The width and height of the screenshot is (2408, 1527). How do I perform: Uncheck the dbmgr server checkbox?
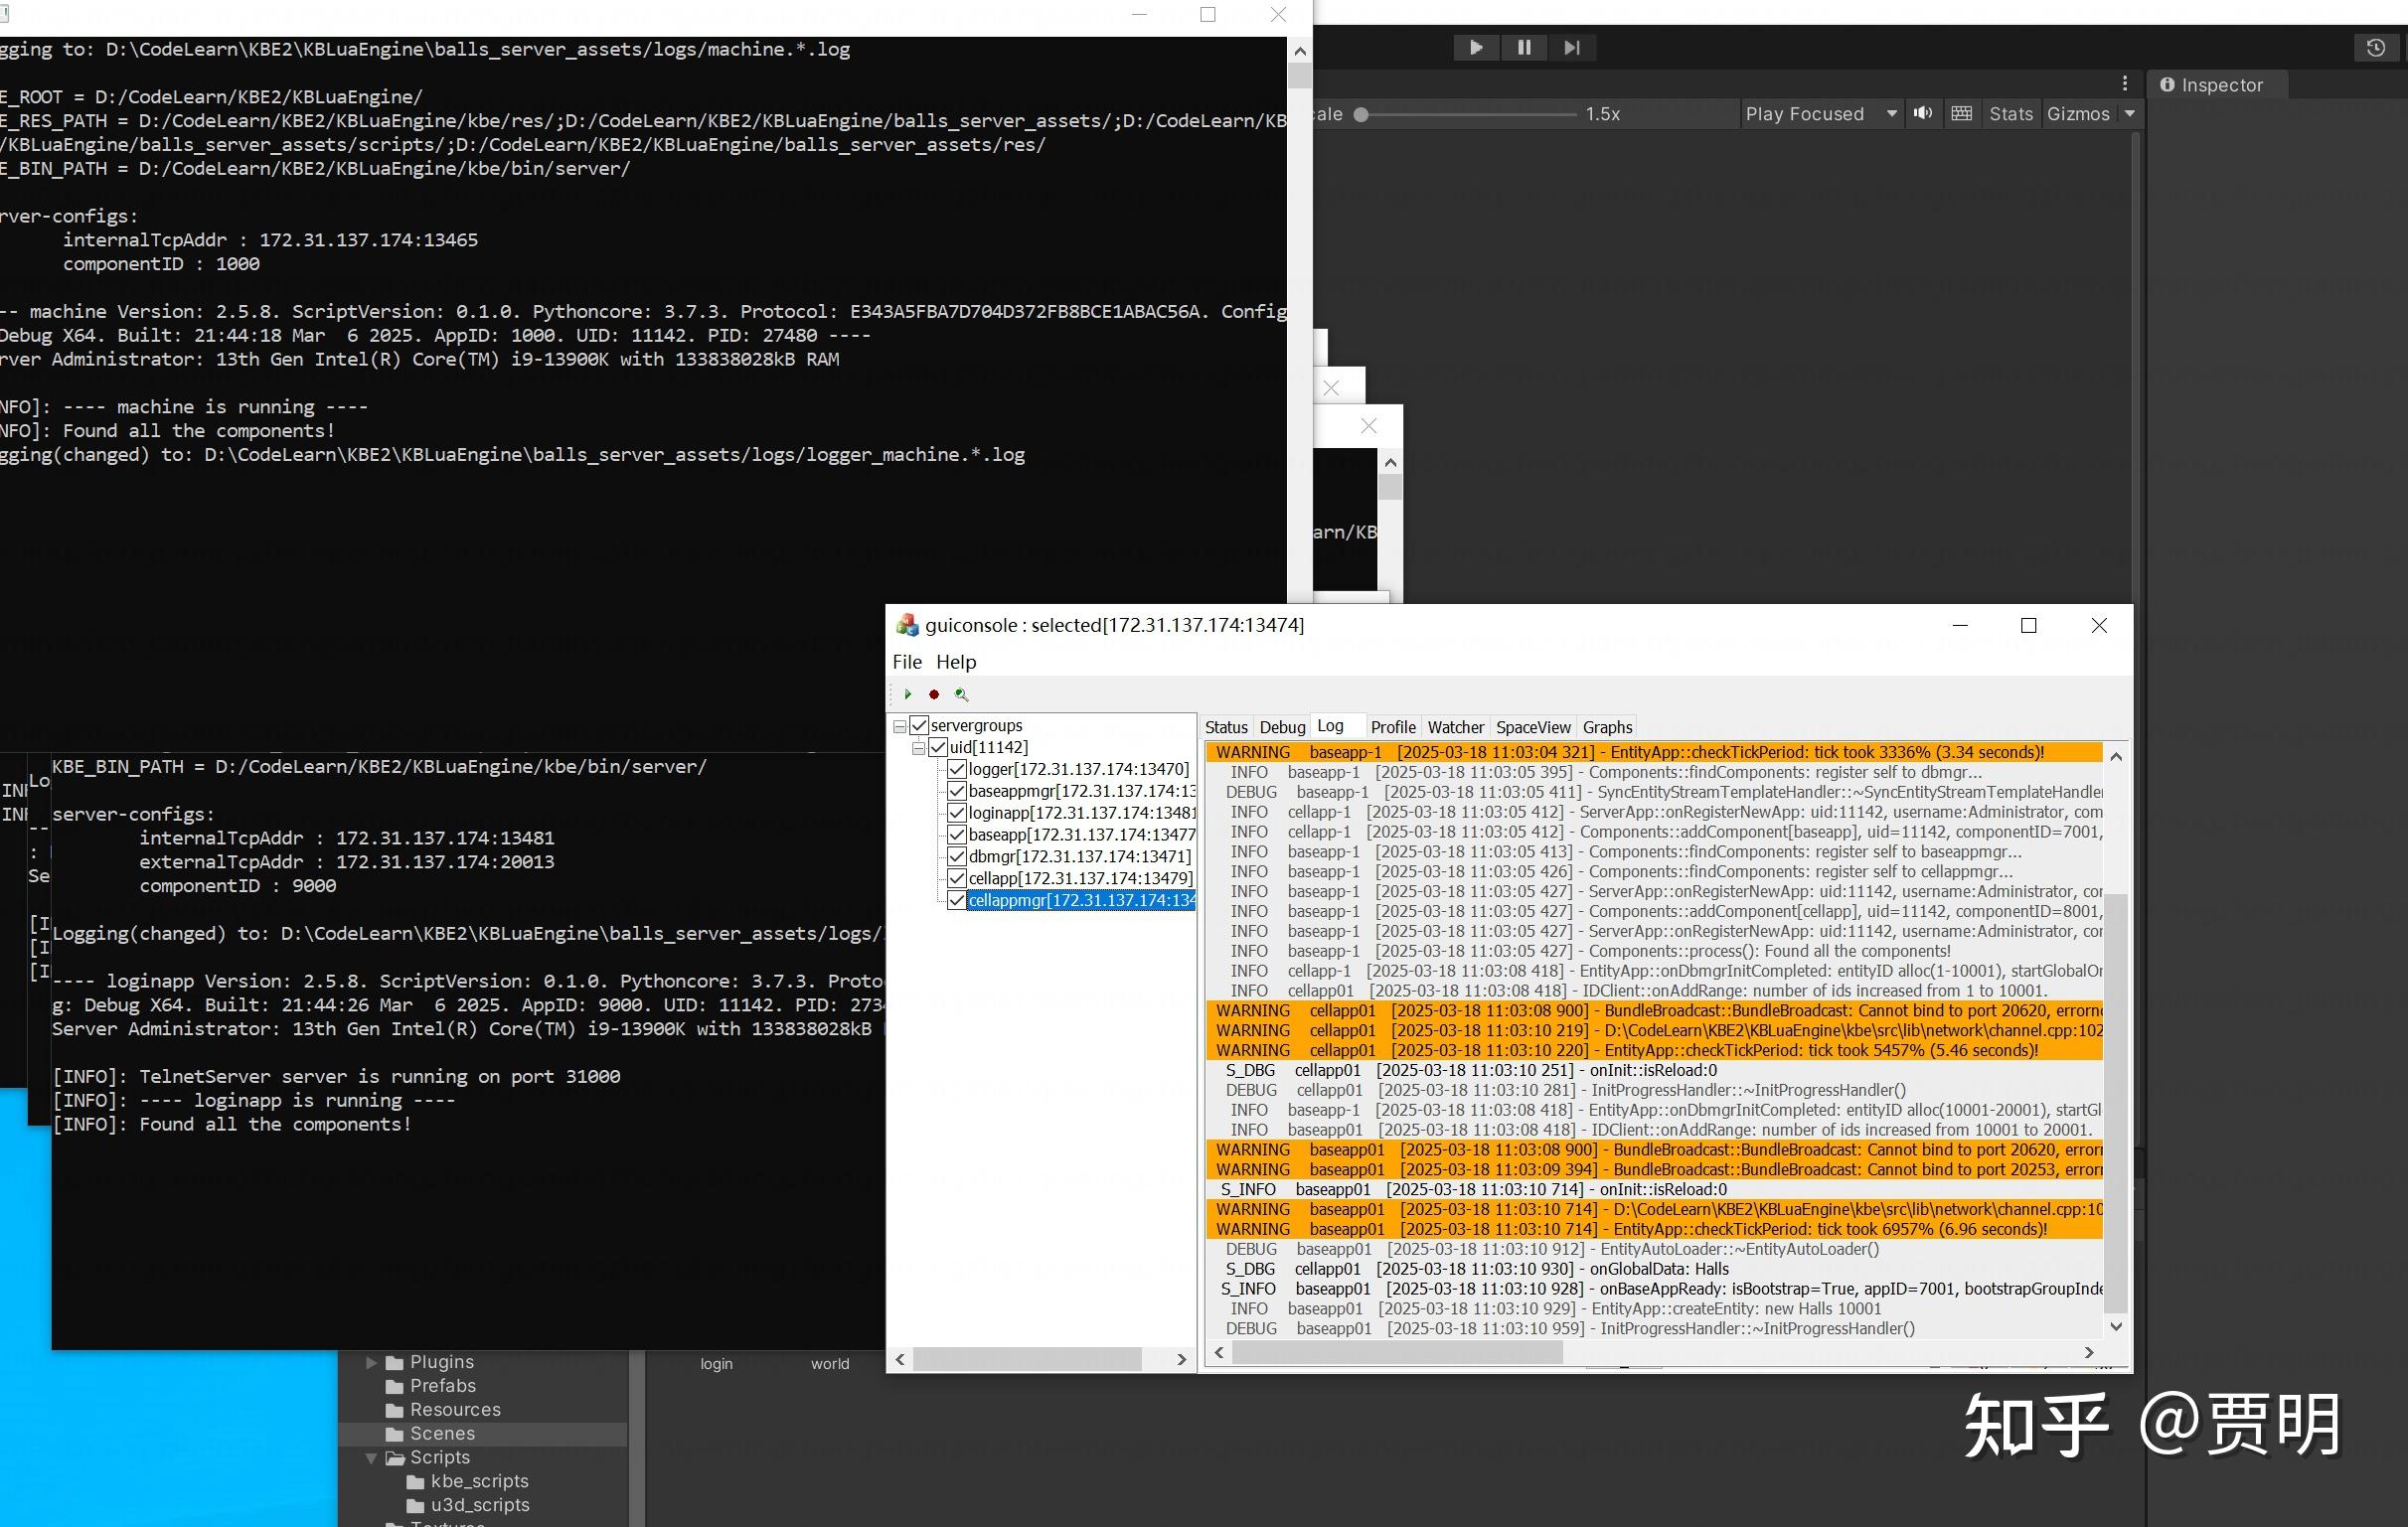coord(957,856)
